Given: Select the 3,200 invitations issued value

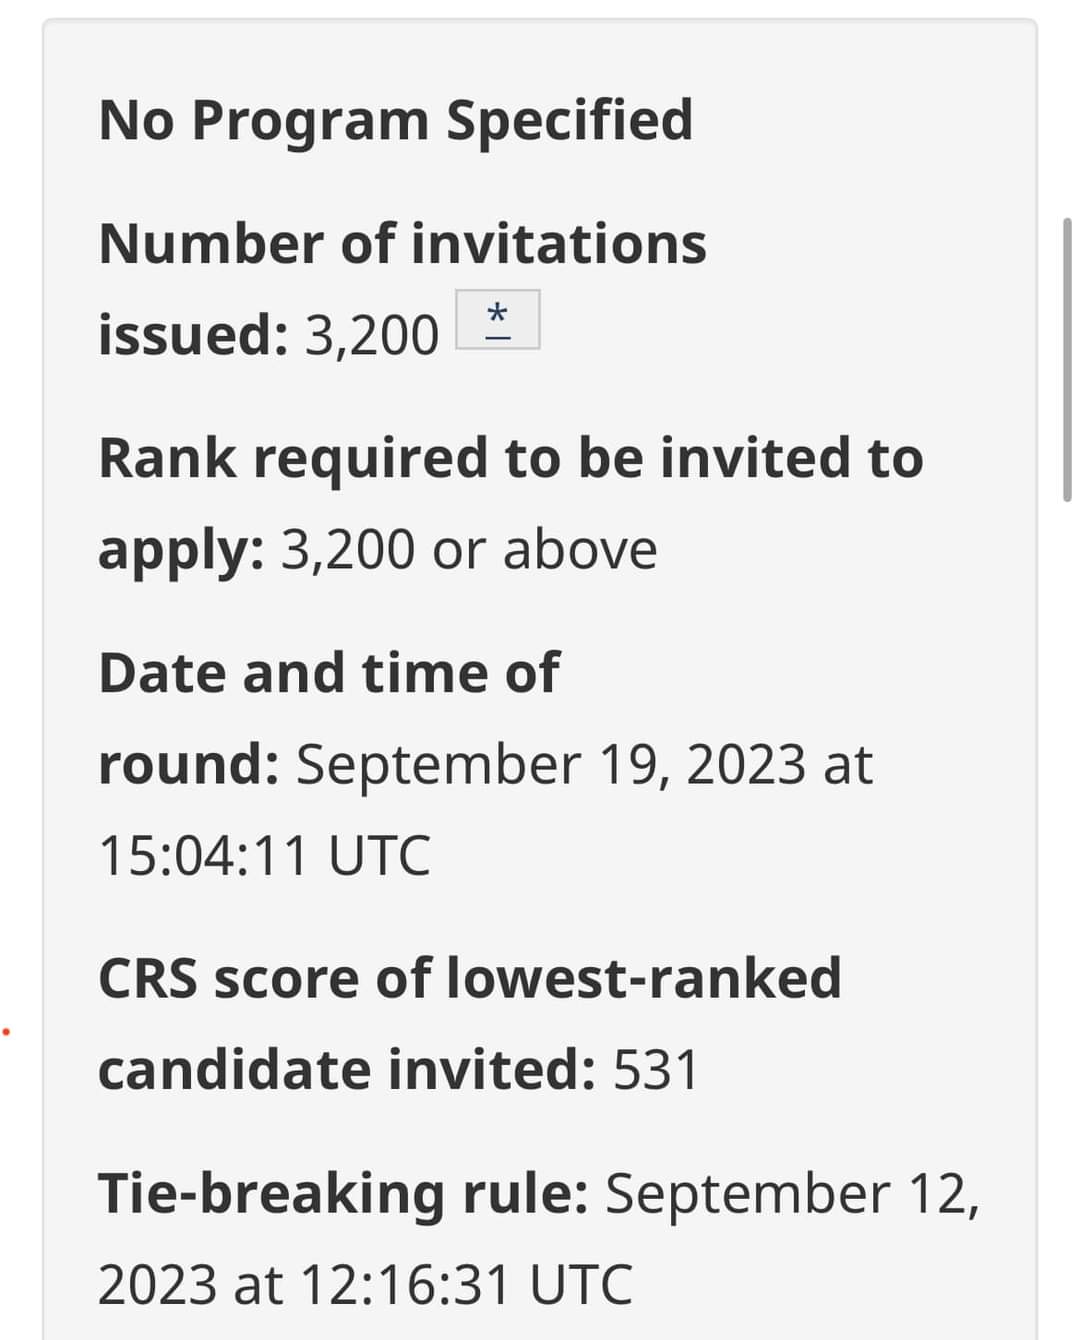Looking at the screenshot, I should (x=372, y=335).
